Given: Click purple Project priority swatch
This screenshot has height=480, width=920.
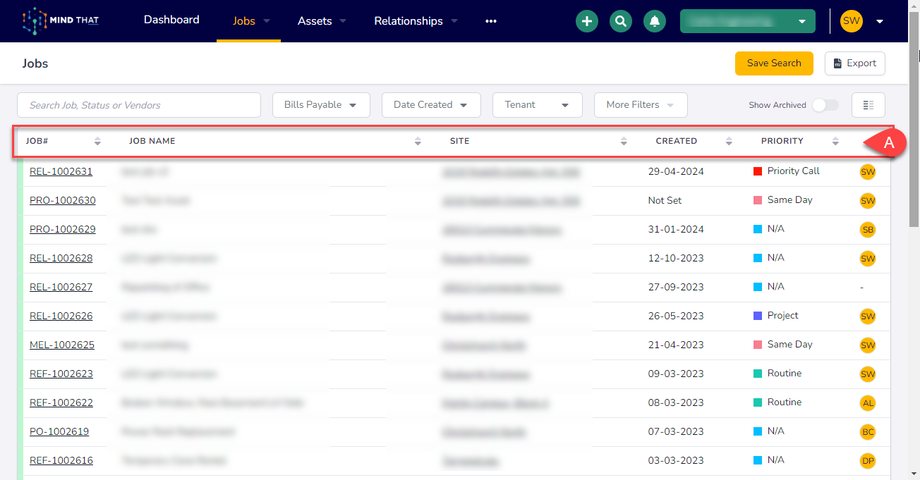Looking at the screenshot, I should point(757,316).
